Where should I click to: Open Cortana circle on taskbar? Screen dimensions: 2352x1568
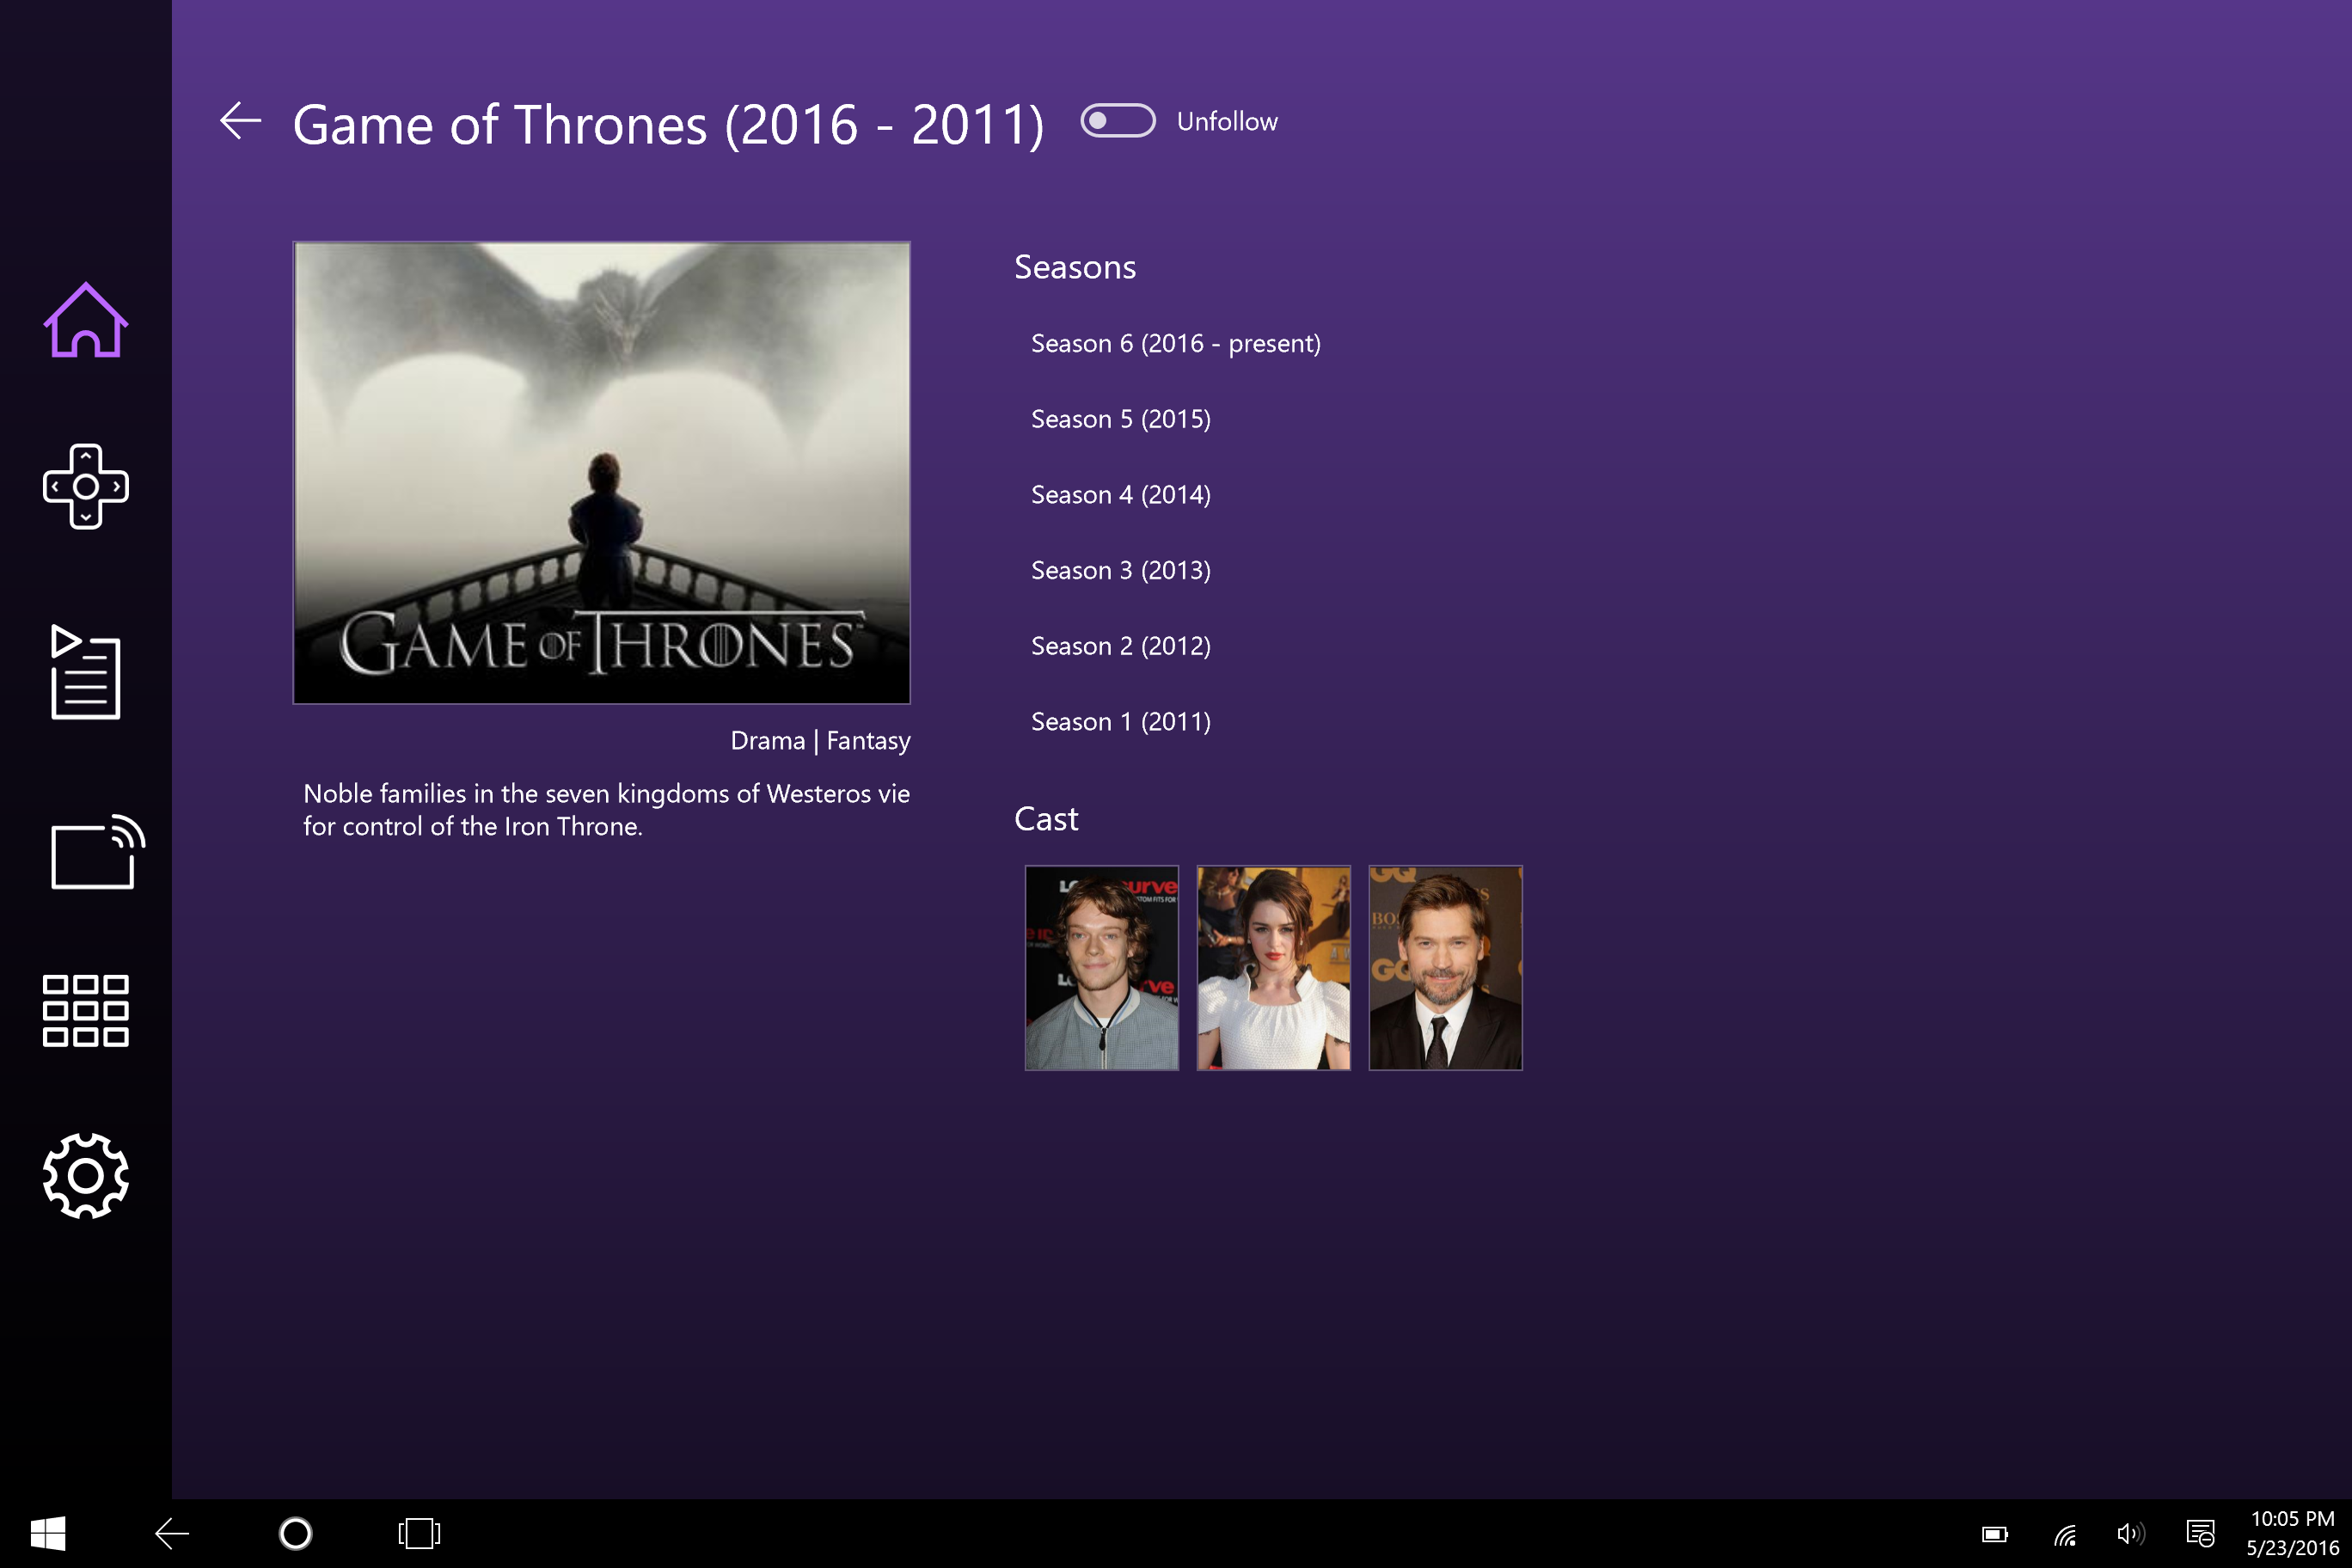point(295,1533)
